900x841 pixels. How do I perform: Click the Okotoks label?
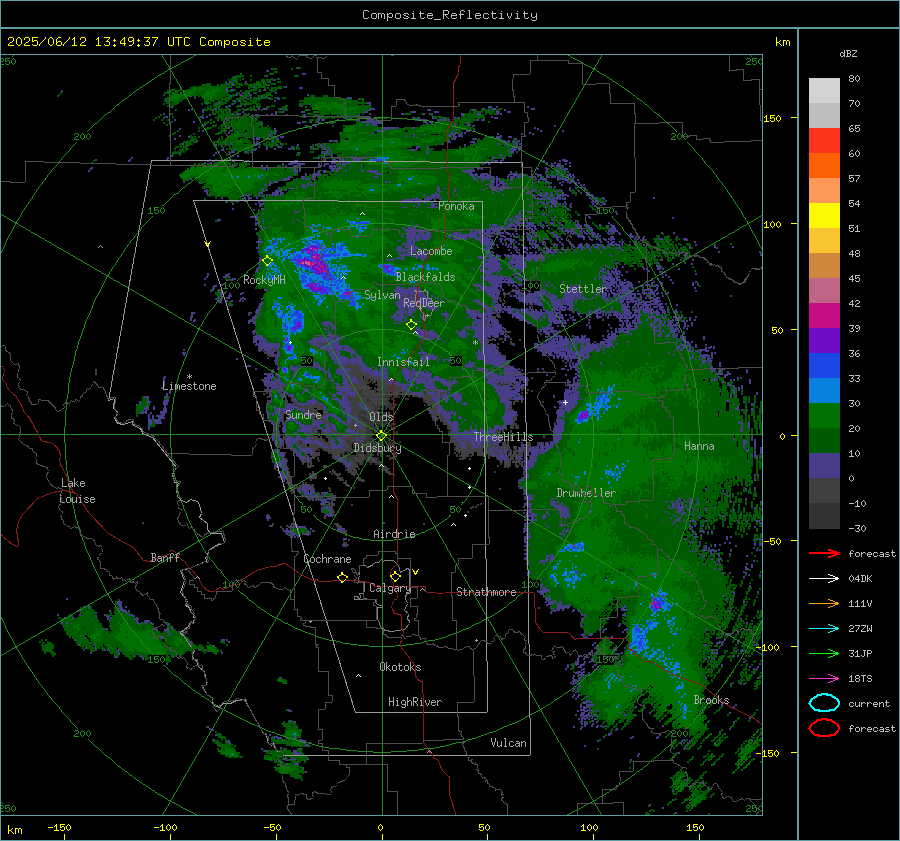coord(400,667)
